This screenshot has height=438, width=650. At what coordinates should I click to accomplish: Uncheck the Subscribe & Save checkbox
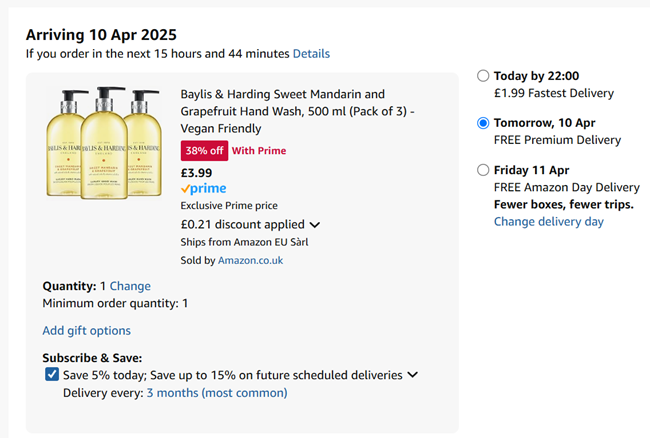52,374
